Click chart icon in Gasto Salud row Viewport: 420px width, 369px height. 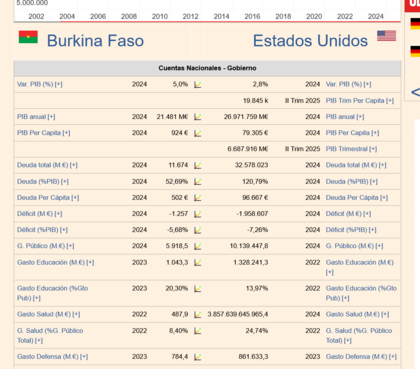[x=198, y=314]
